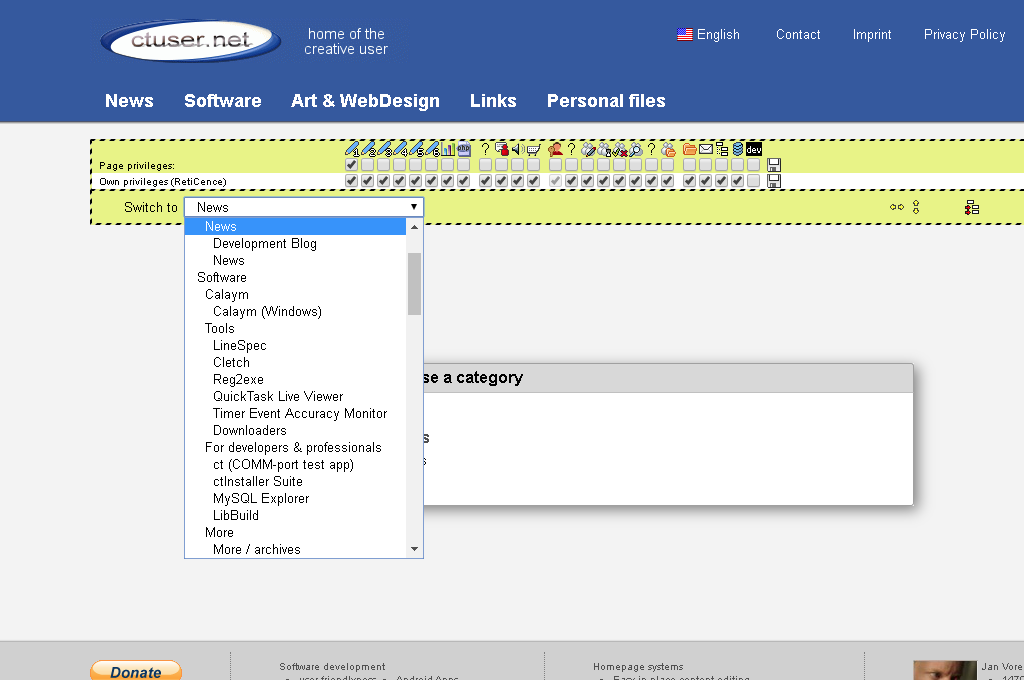Click the envelope mail icon
This screenshot has height=680, width=1024.
click(706, 149)
